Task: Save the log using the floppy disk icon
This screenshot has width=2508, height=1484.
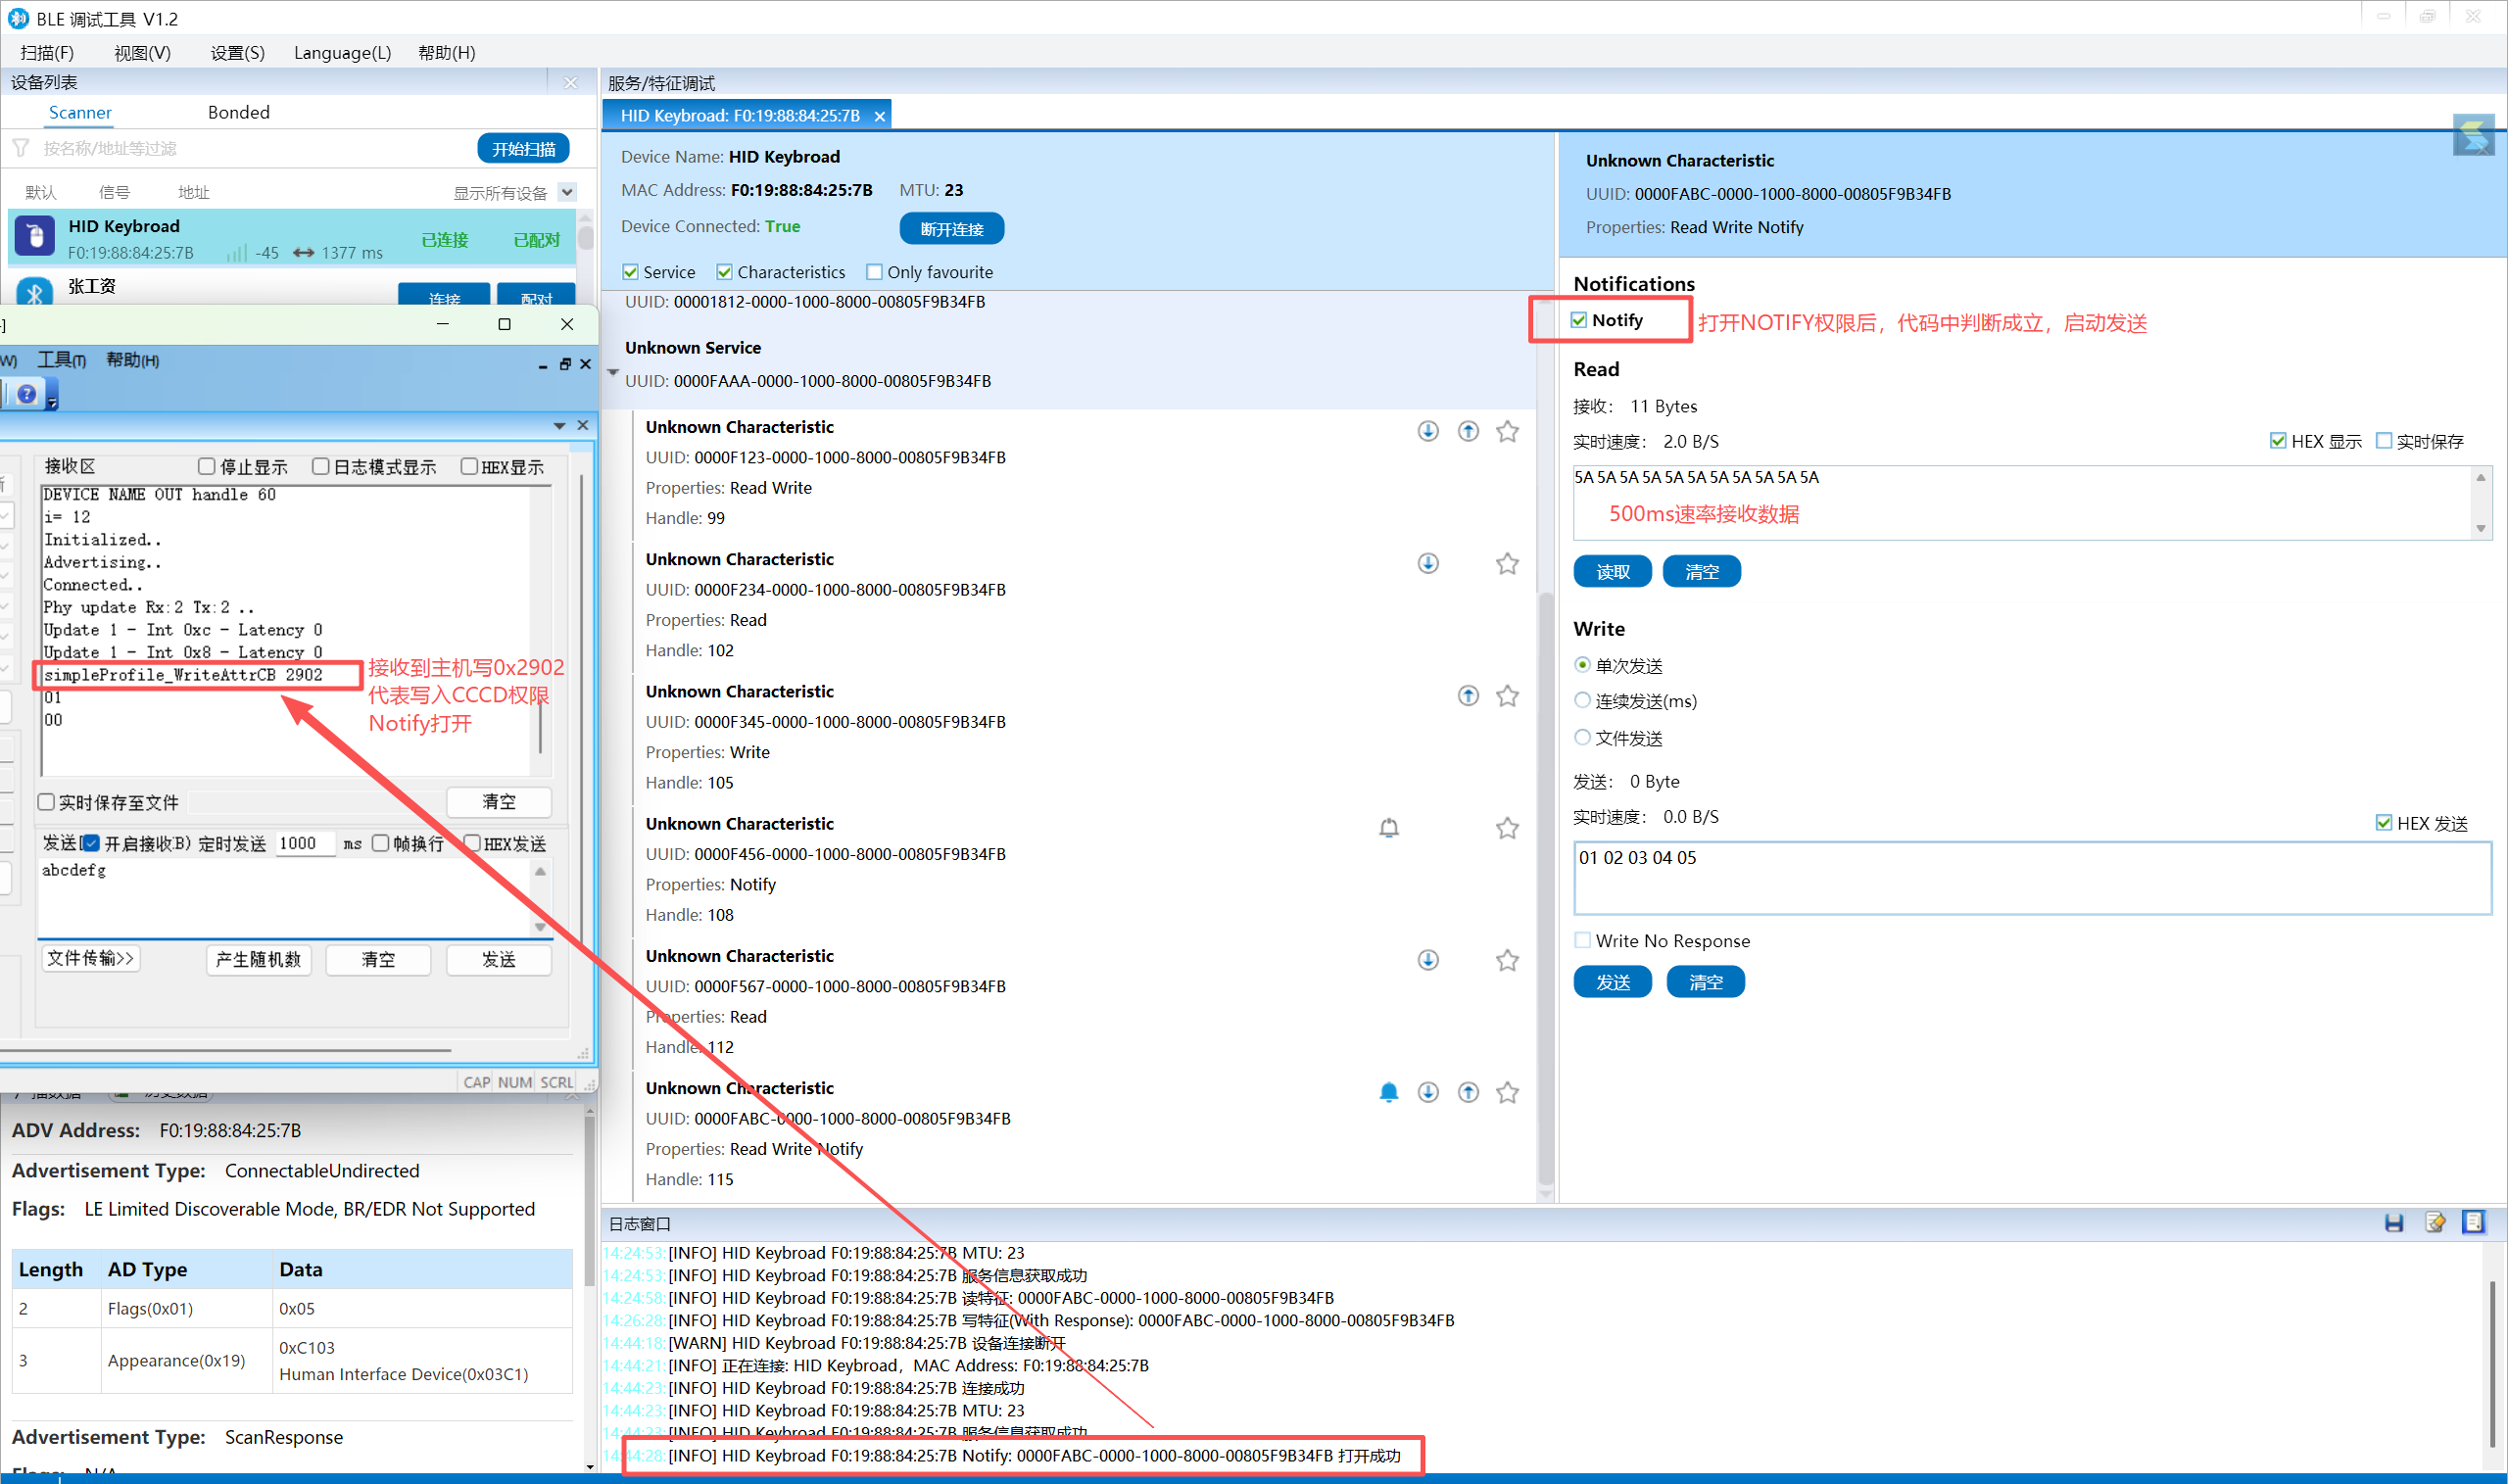Action: 2393,1222
